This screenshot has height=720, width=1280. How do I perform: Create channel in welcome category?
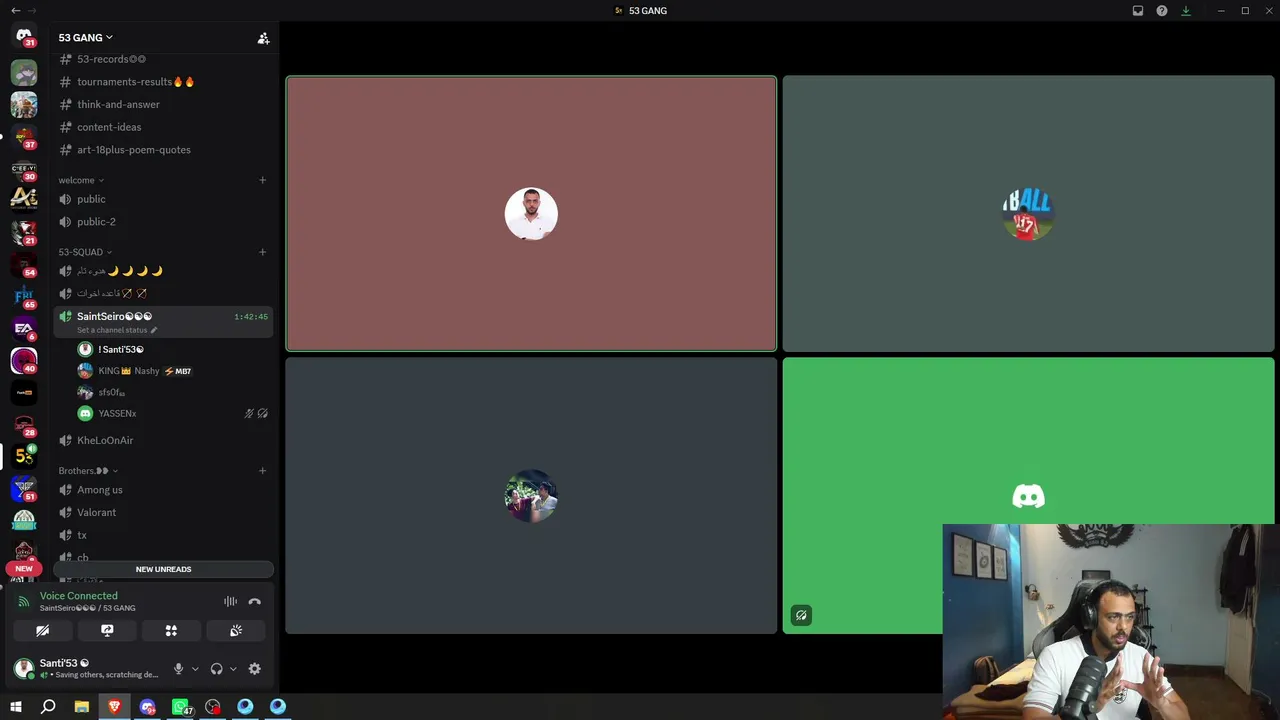[x=262, y=180]
